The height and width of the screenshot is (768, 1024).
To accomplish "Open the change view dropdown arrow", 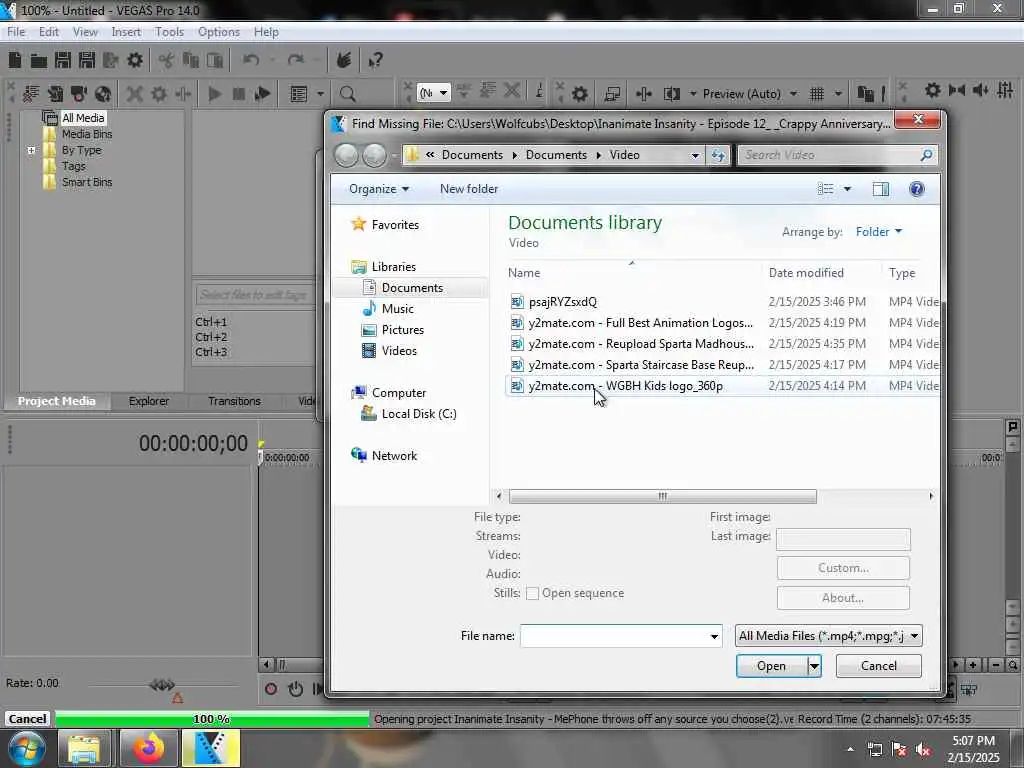I will [x=847, y=189].
